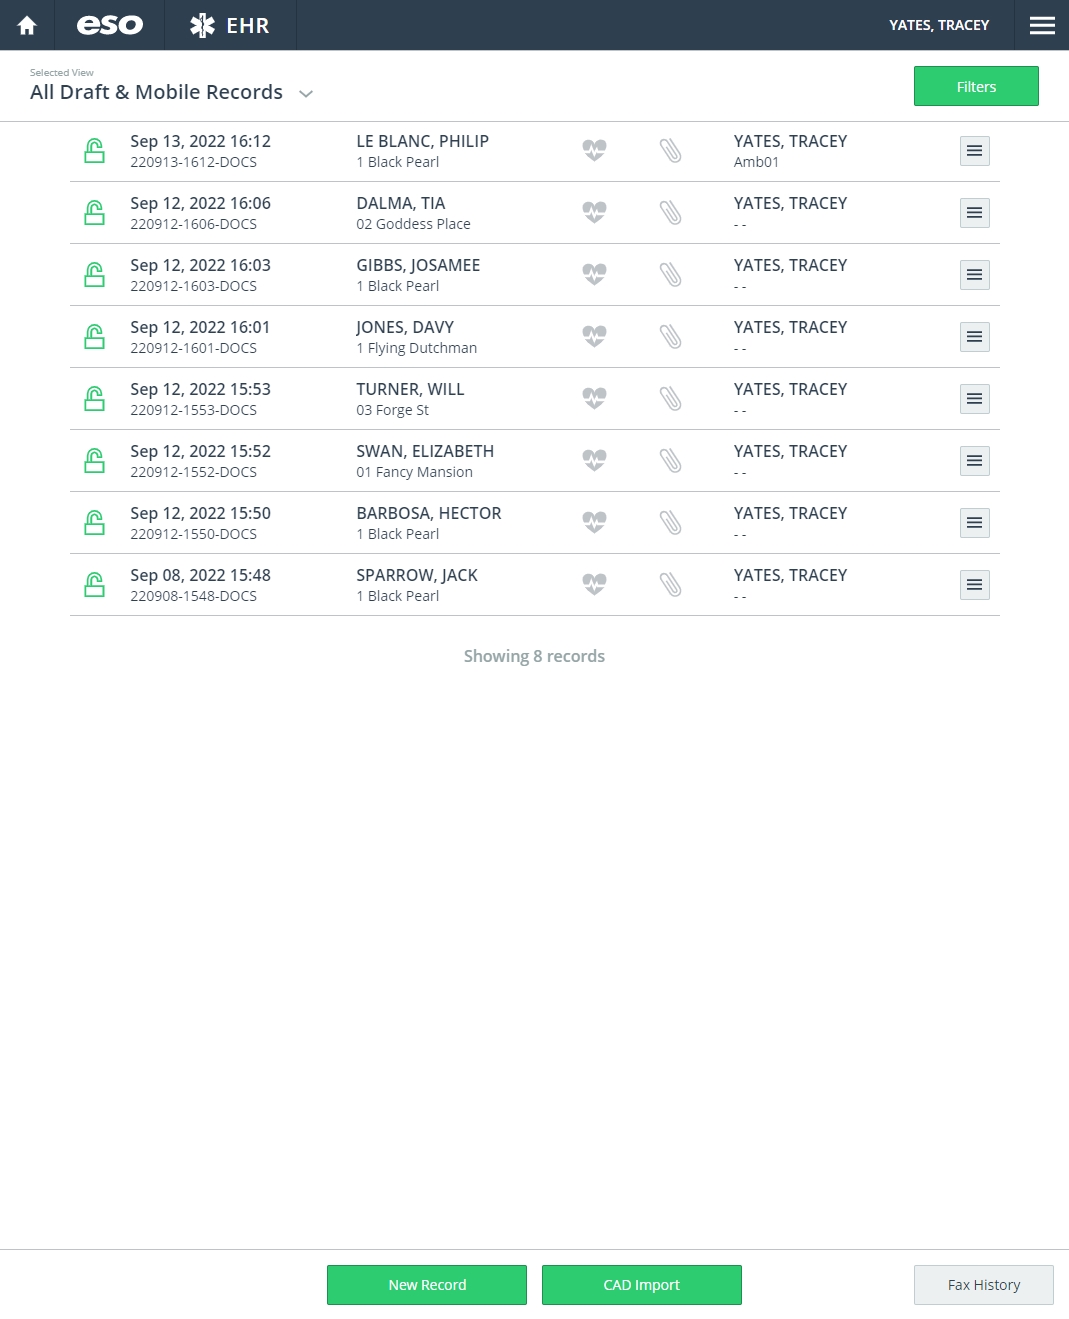
Task: Click the EHR module tab in header
Action: tap(230, 25)
